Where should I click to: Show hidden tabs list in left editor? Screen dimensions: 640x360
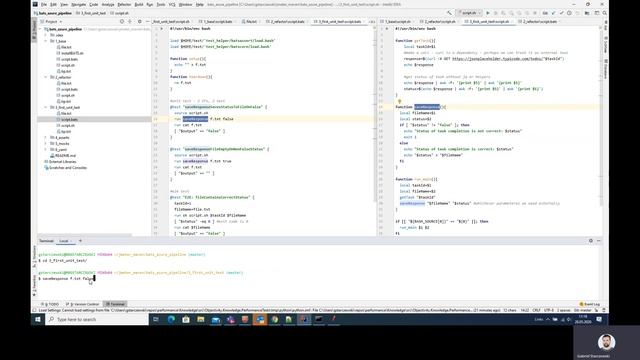pyautogui.click(x=371, y=21)
